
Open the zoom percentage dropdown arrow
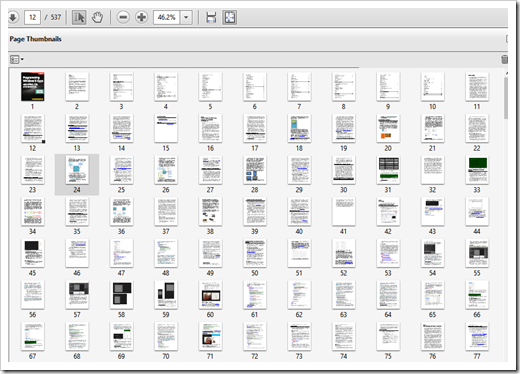pyautogui.click(x=186, y=17)
